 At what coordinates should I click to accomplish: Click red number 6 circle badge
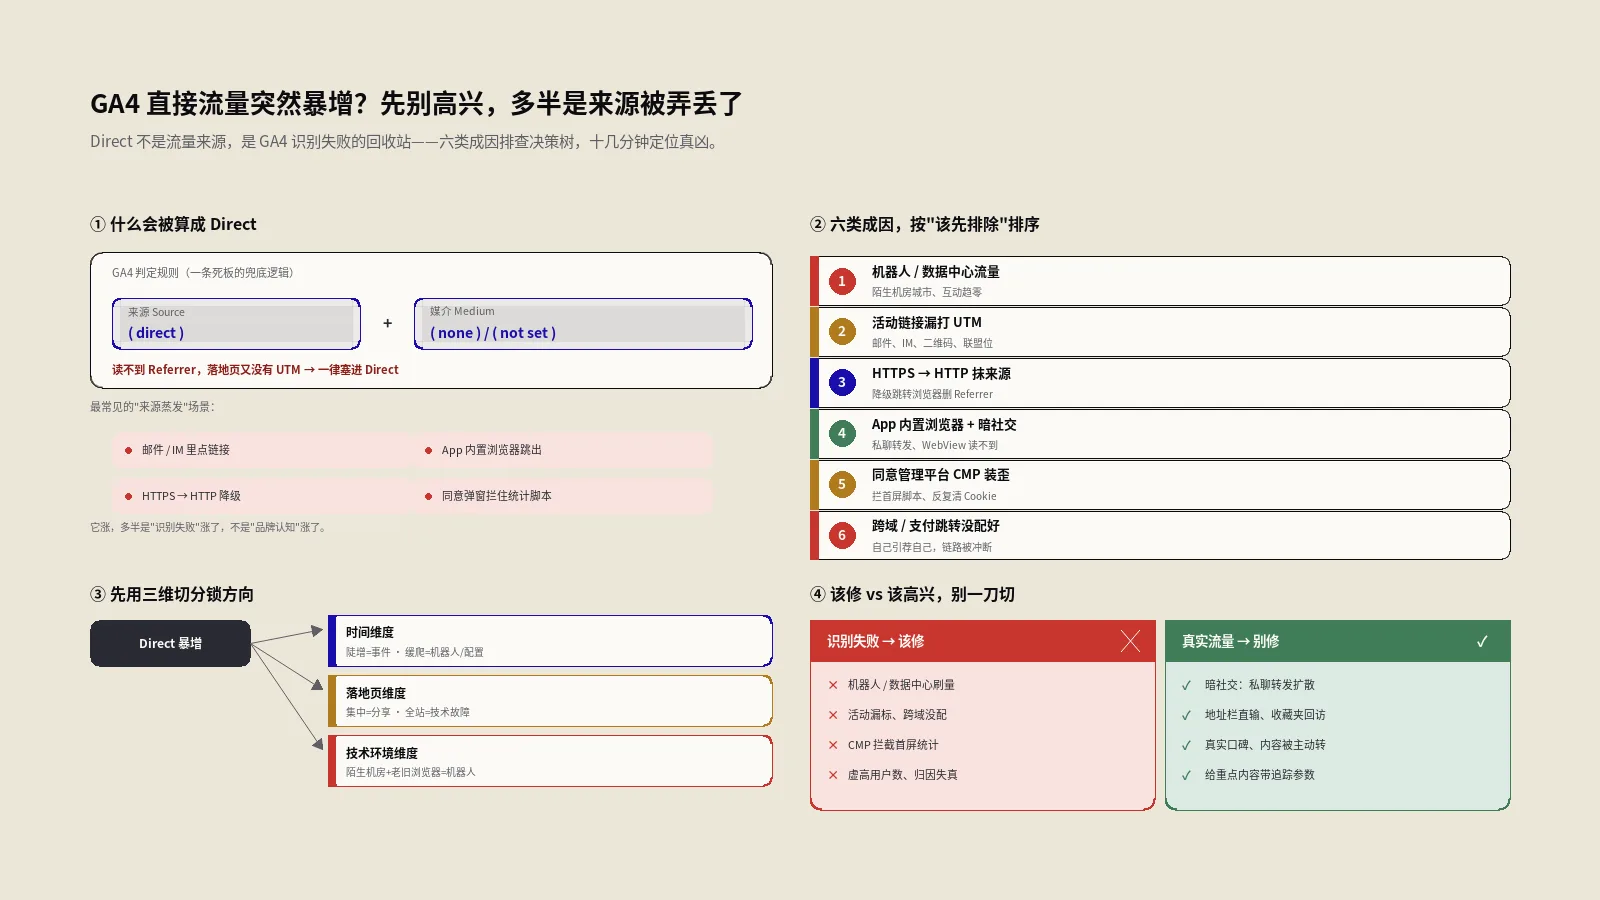842,536
